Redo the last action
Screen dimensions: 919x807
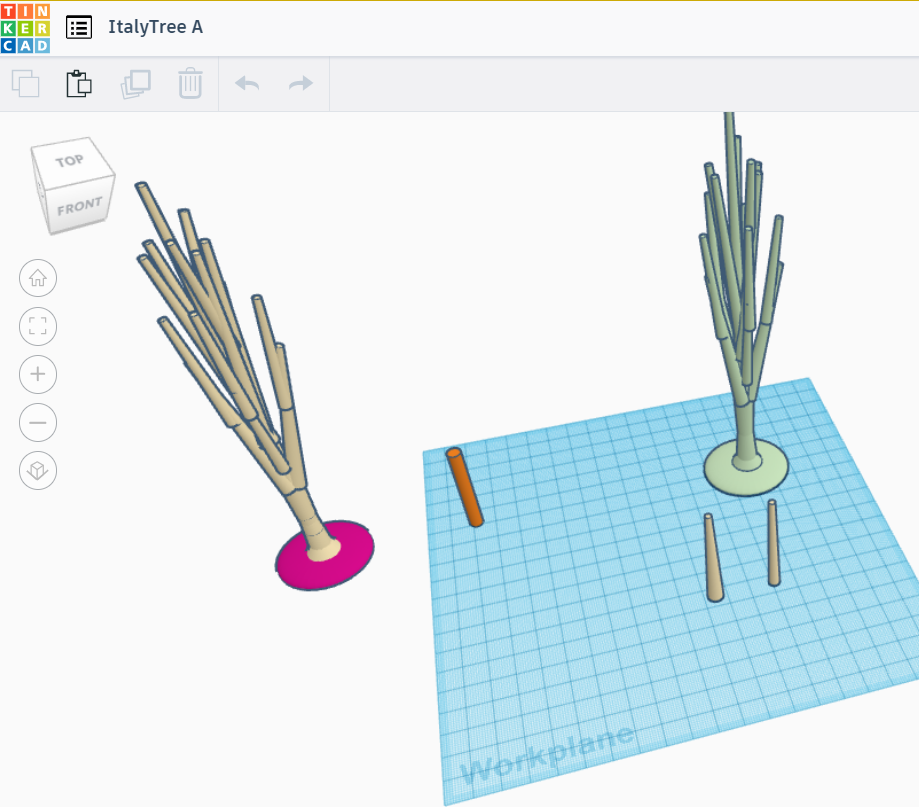click(x=301, y=84)
